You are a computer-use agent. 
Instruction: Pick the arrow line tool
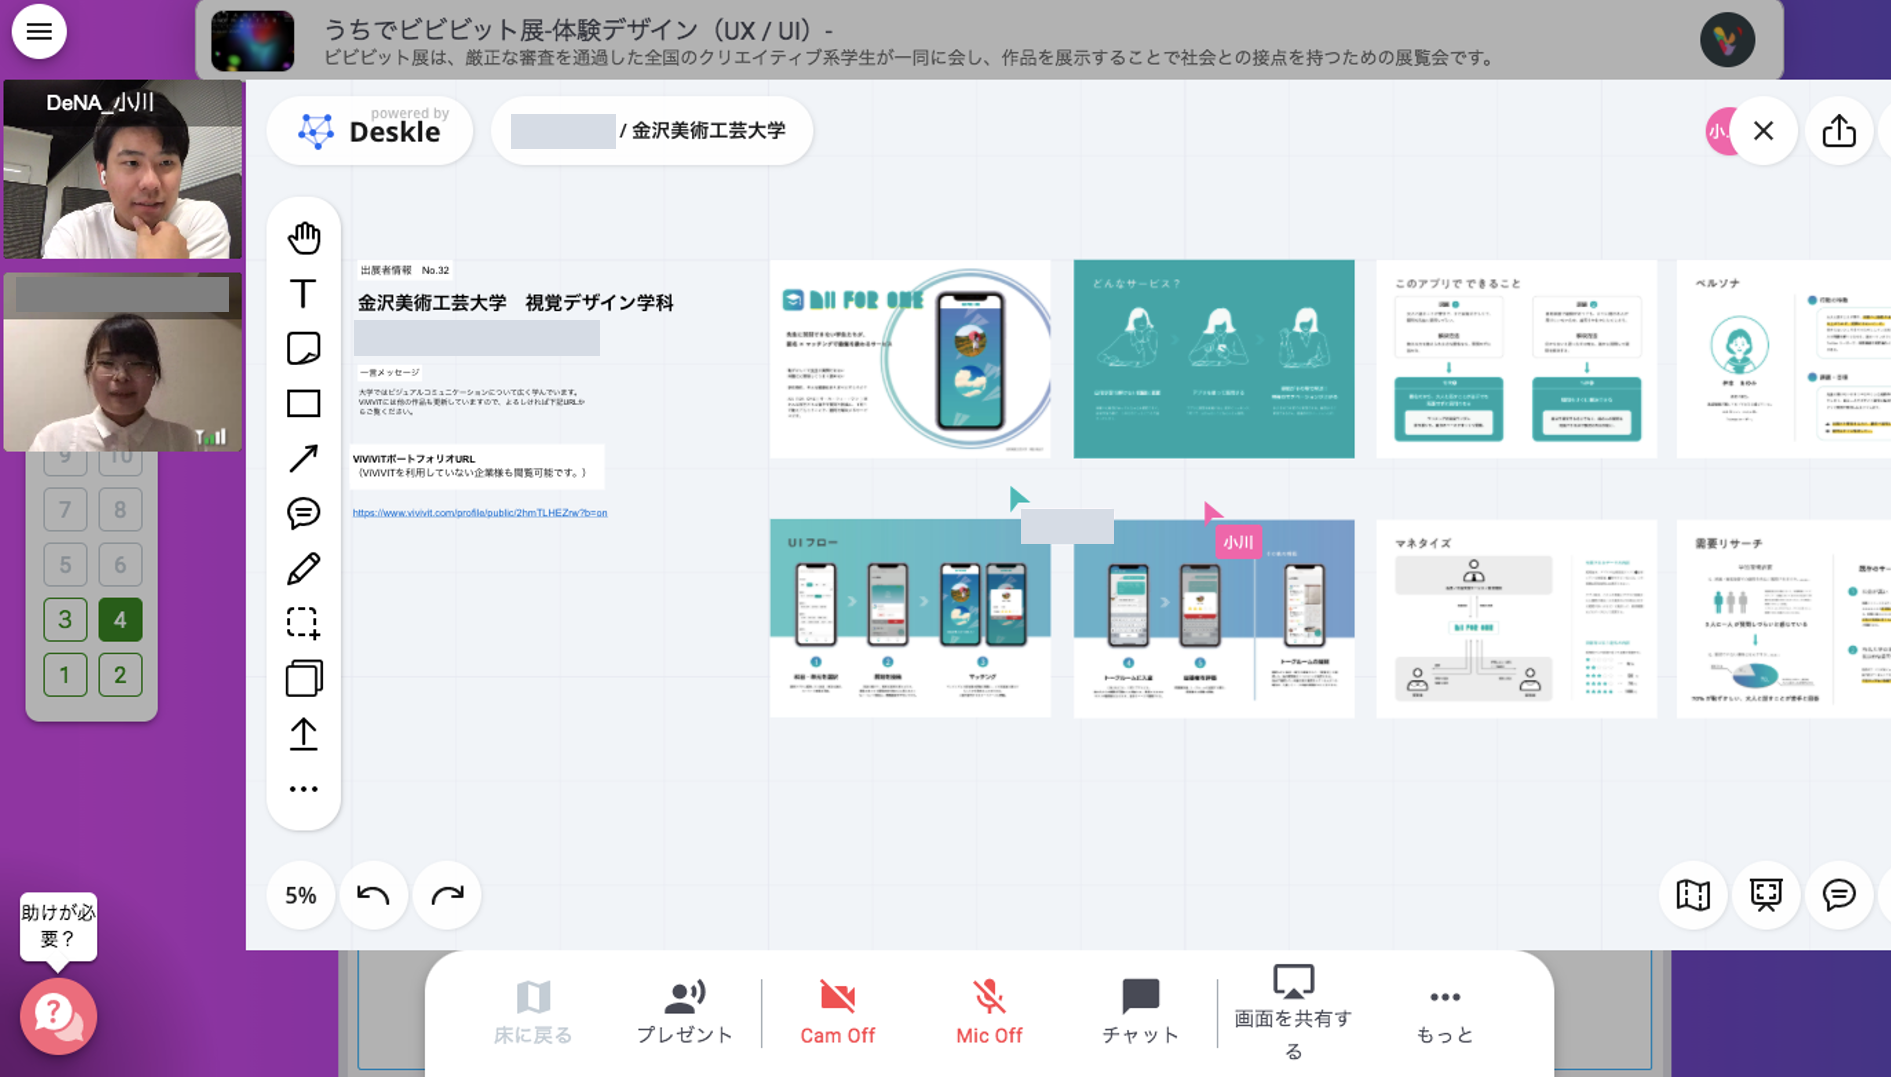click(303, 458)
